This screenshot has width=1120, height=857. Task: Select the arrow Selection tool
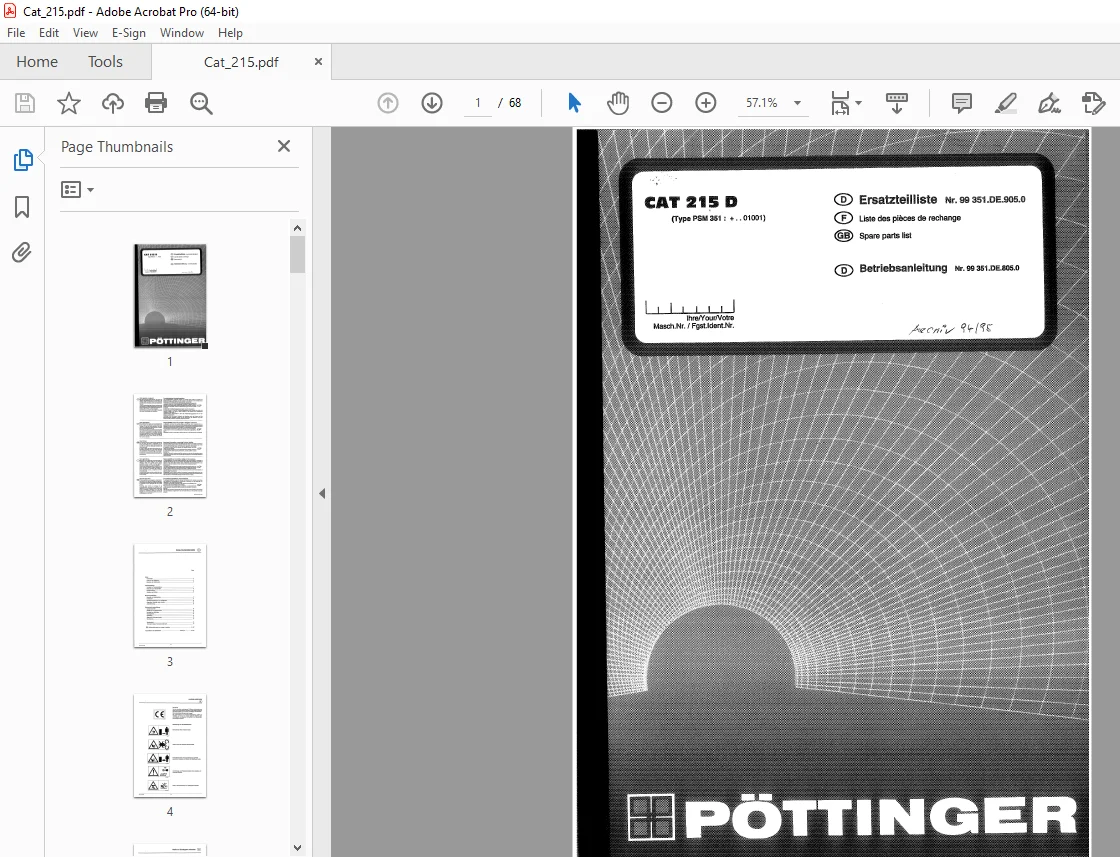[x=574, y=103]
